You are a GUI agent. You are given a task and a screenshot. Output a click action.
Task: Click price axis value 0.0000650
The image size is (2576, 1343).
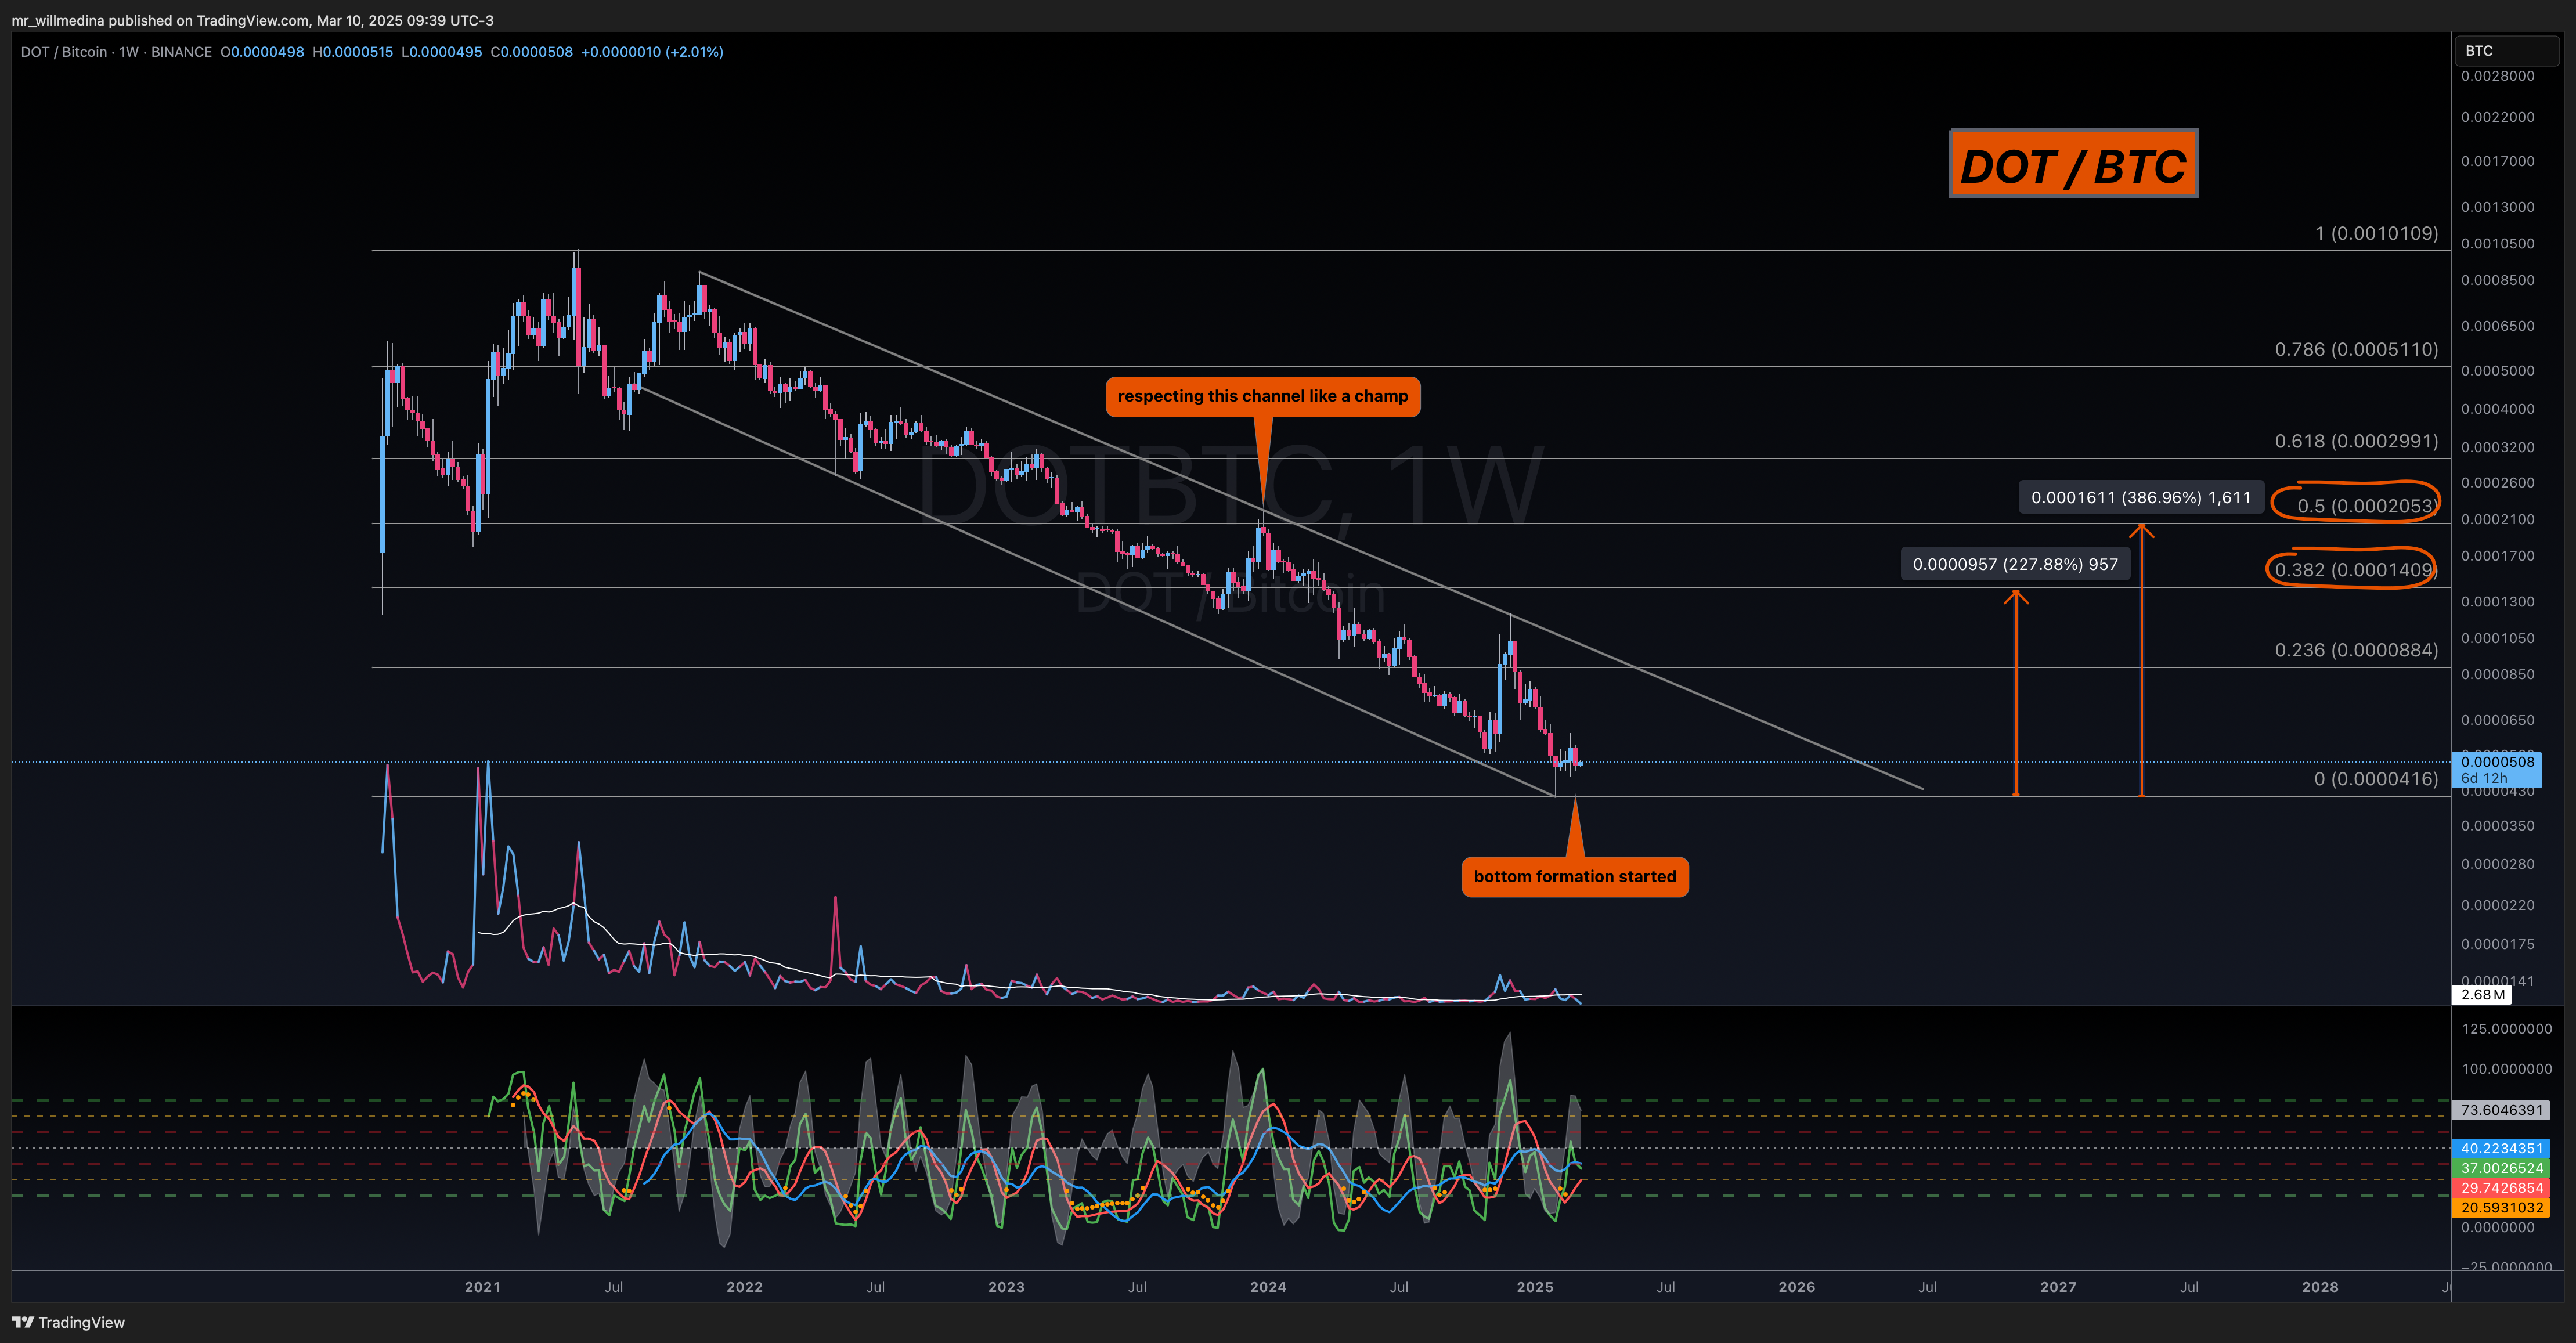coord(2497,720)
